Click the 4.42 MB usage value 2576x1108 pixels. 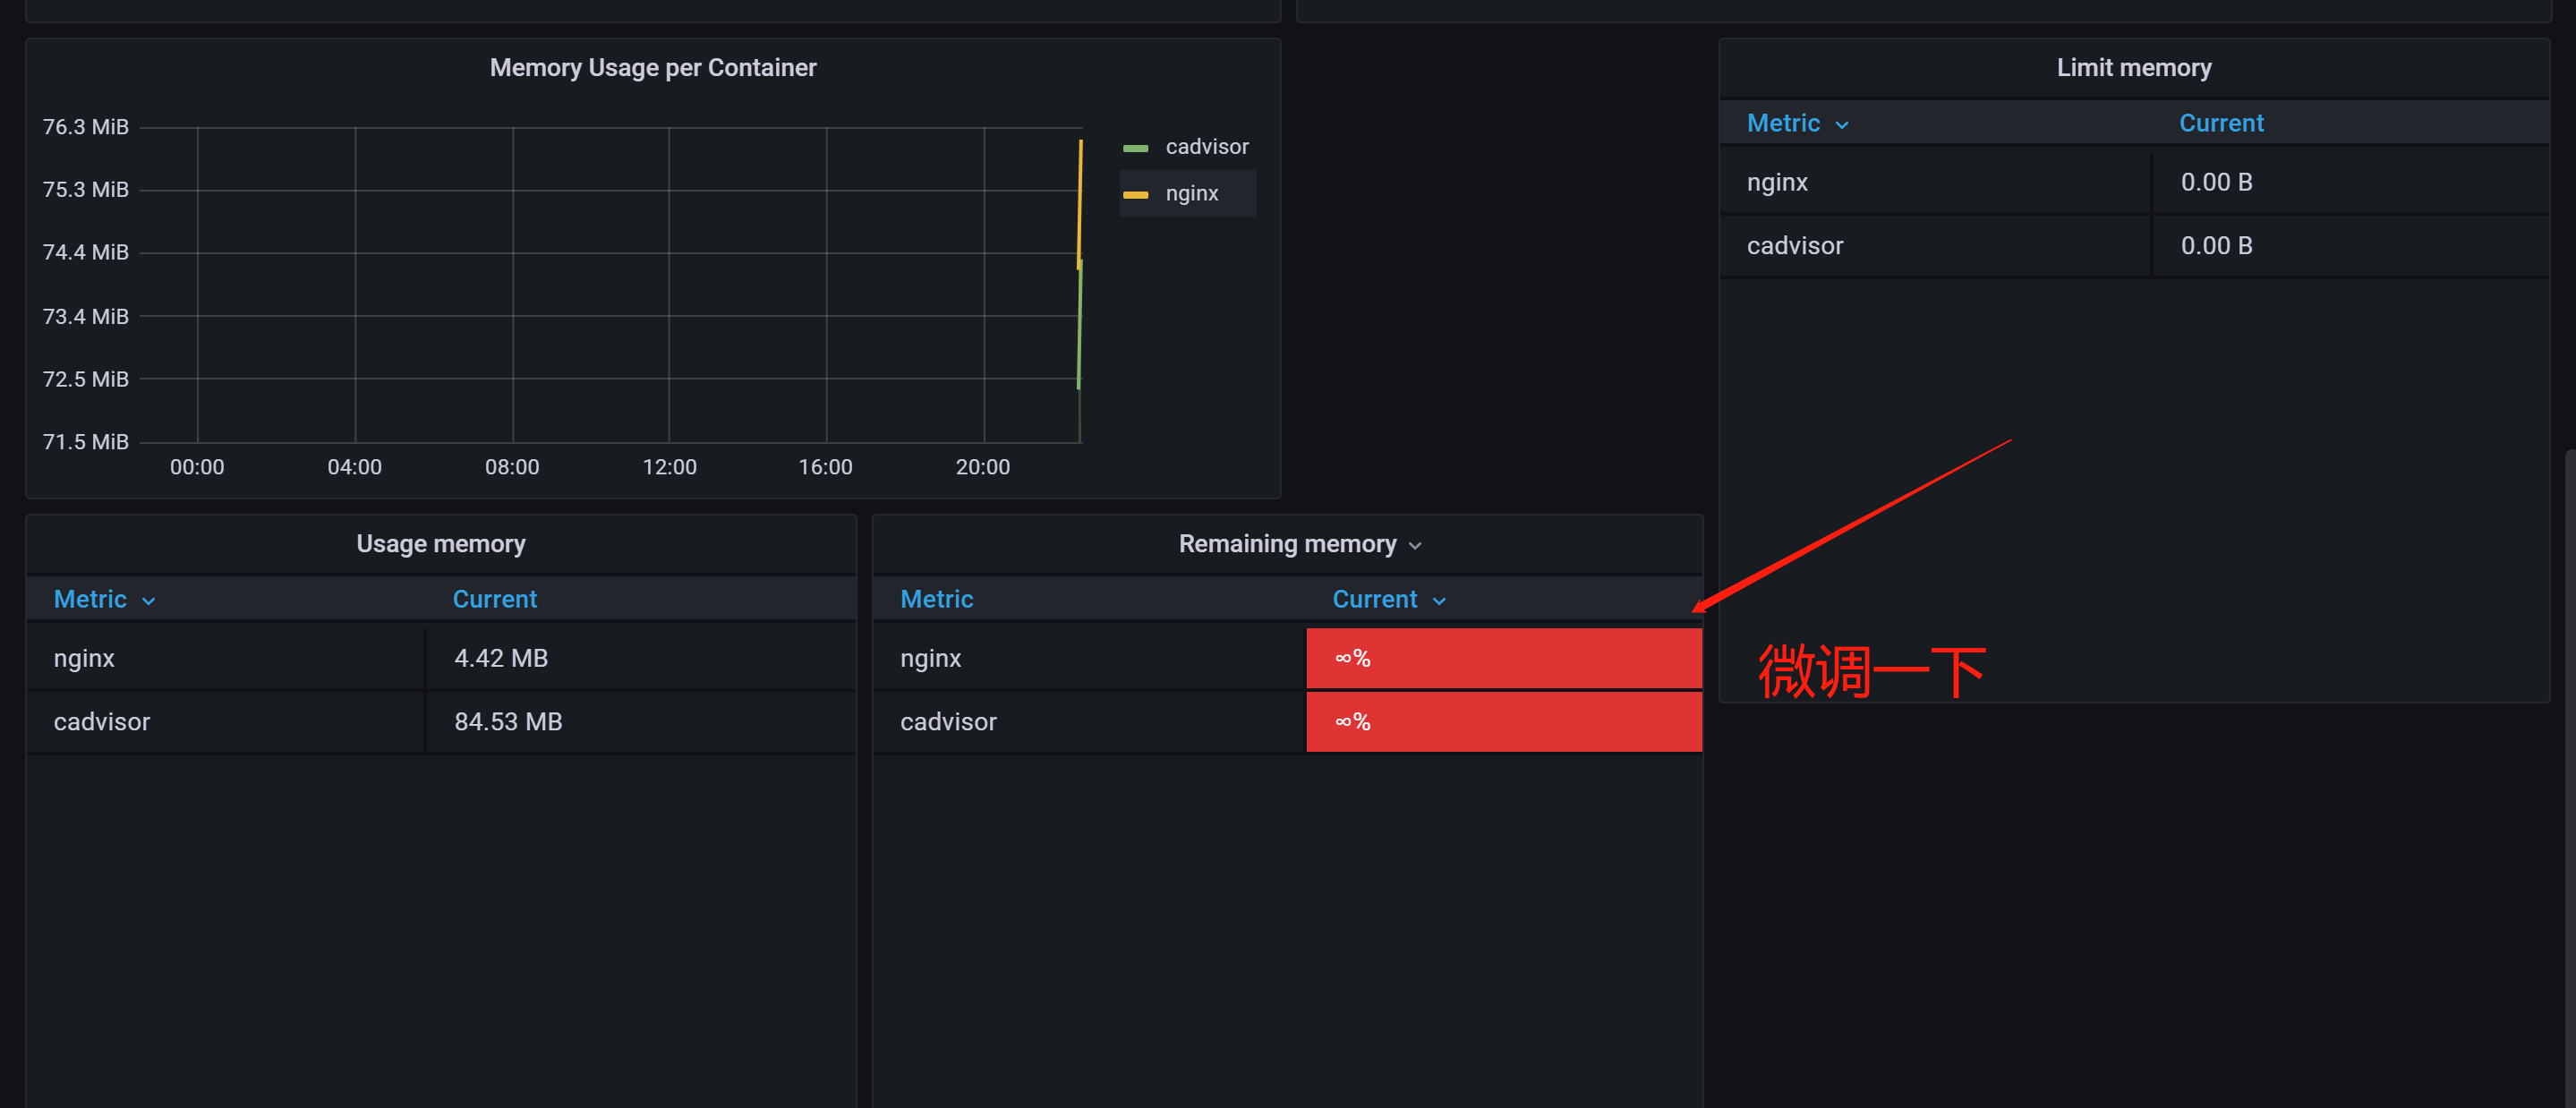point(500,658)
